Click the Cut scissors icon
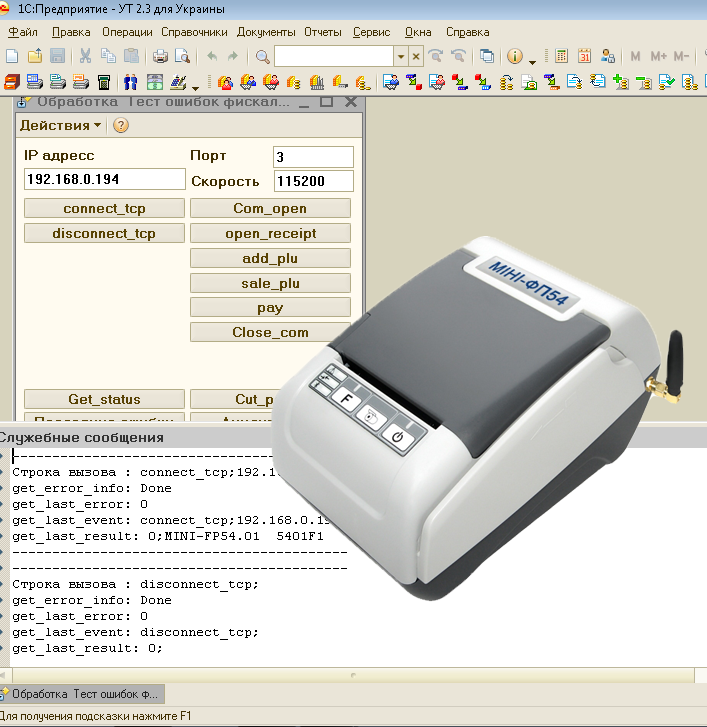 point(86,57)
